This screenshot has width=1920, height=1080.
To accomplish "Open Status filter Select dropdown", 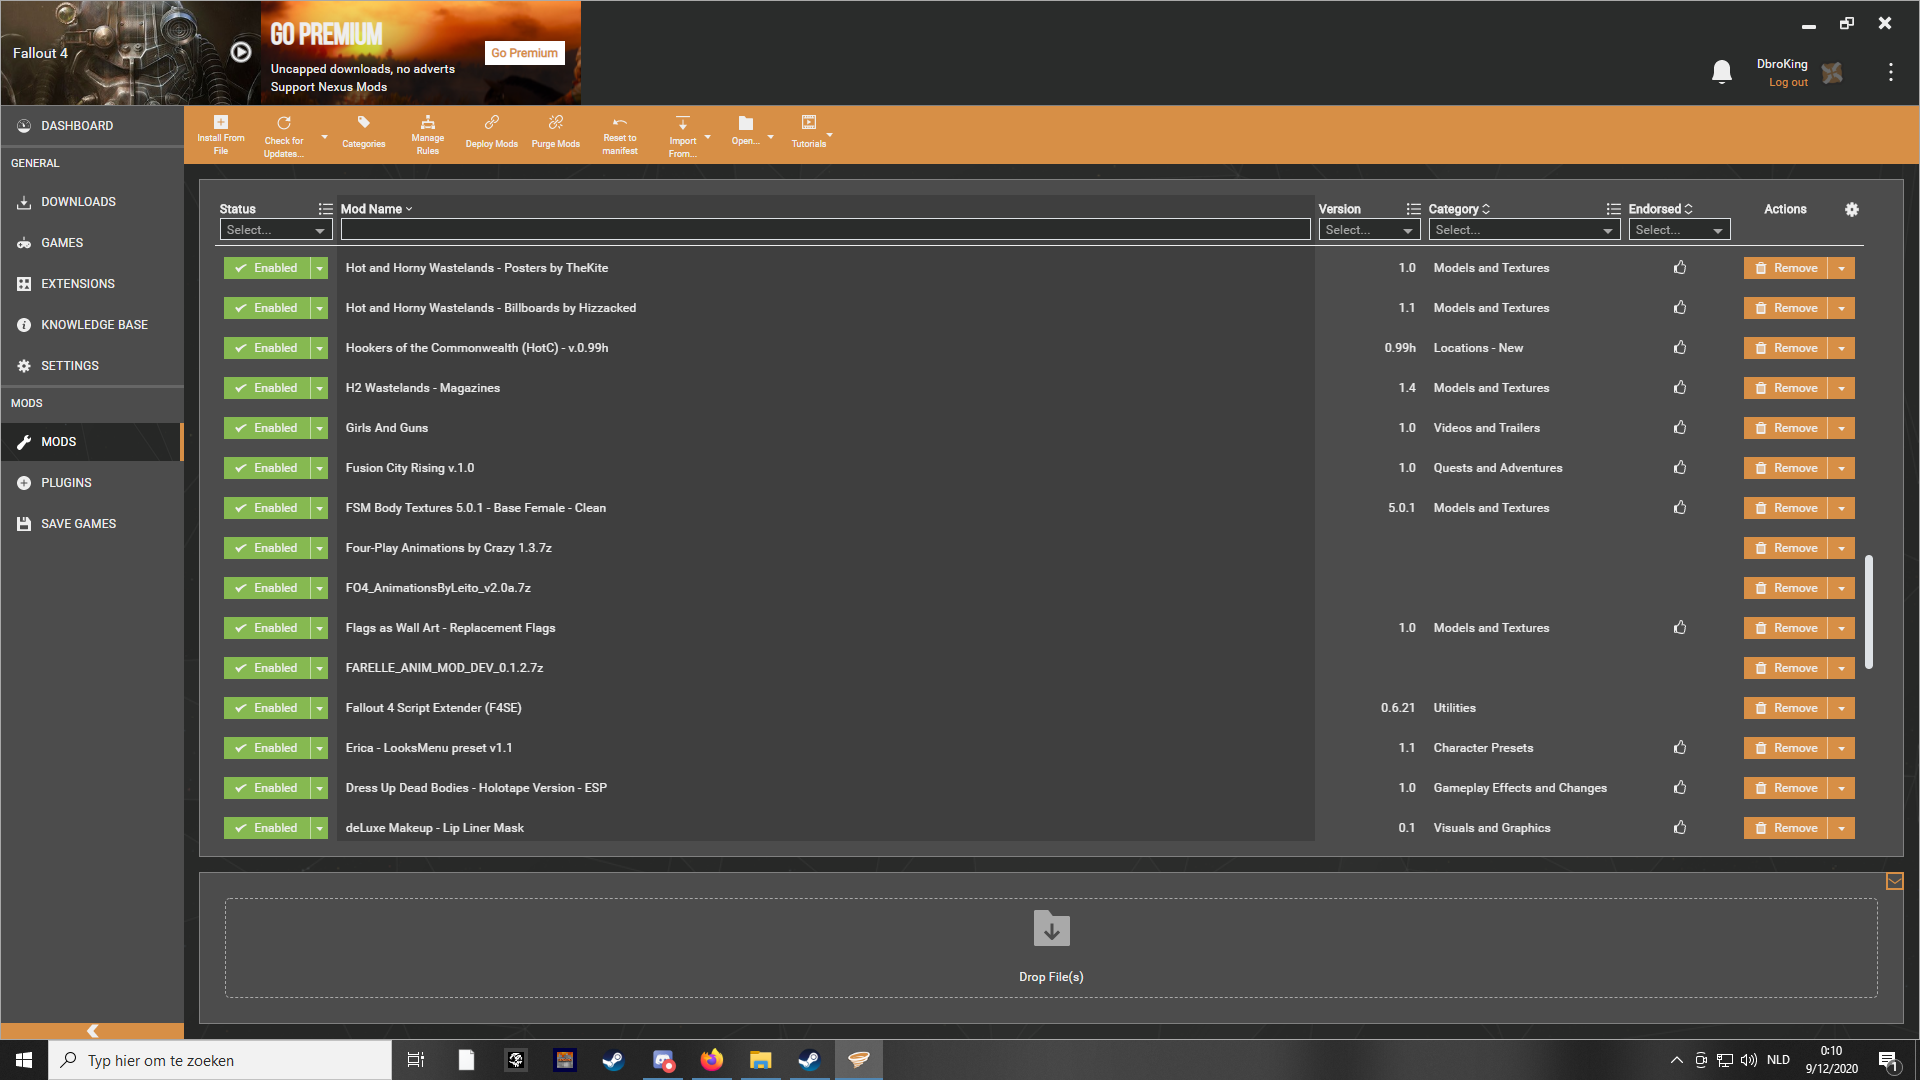I will (x=275, y=230).
